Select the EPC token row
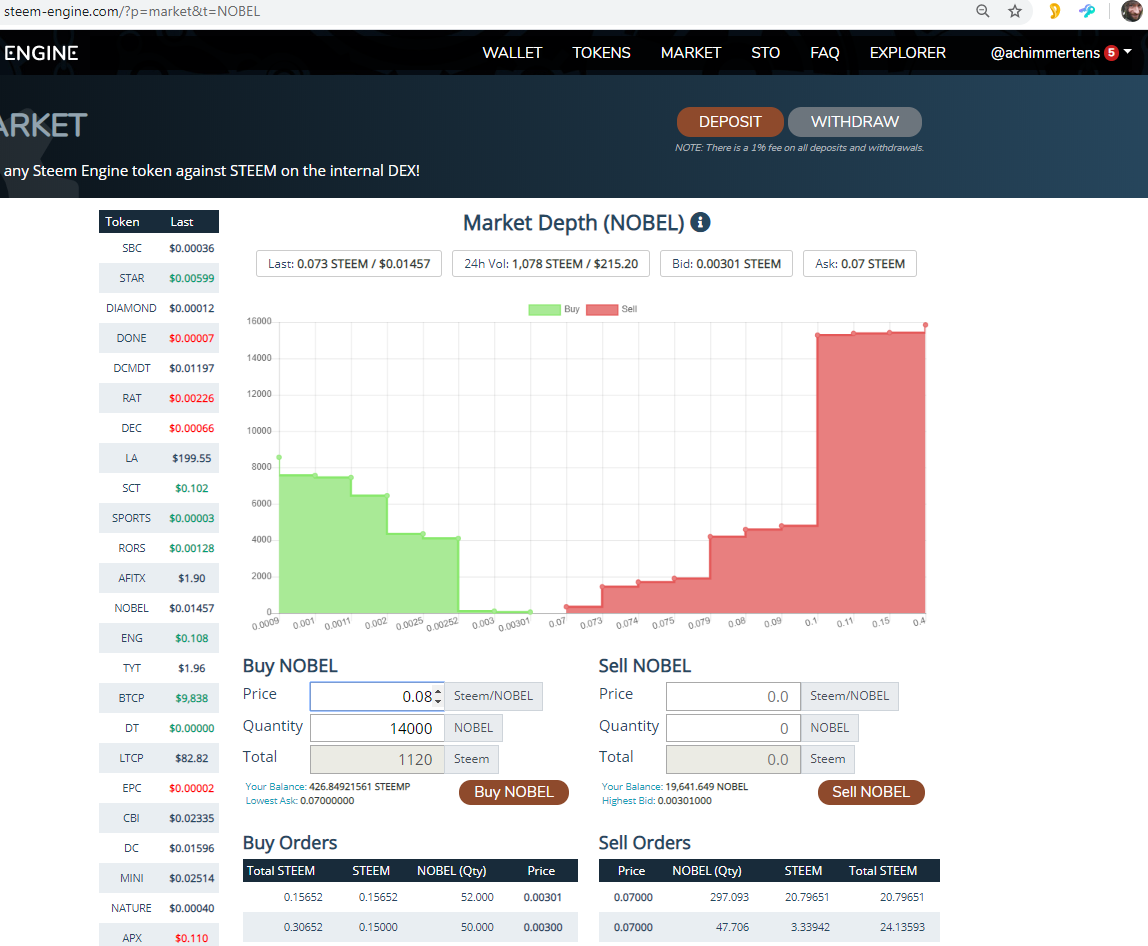1148x946 pixels. pos(159,789)
